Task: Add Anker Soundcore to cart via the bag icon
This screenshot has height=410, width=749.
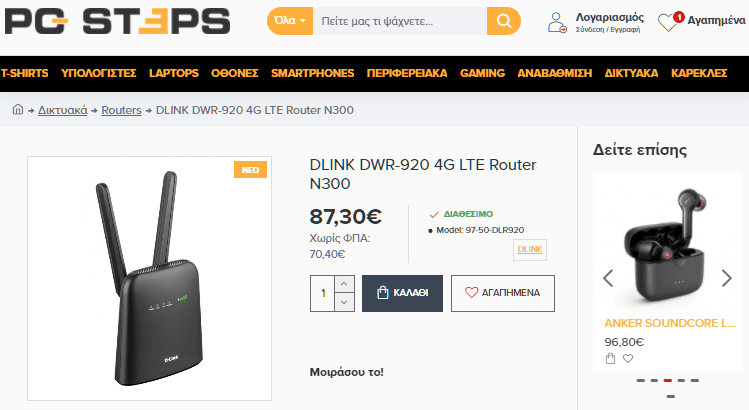Action: (610, 358)
